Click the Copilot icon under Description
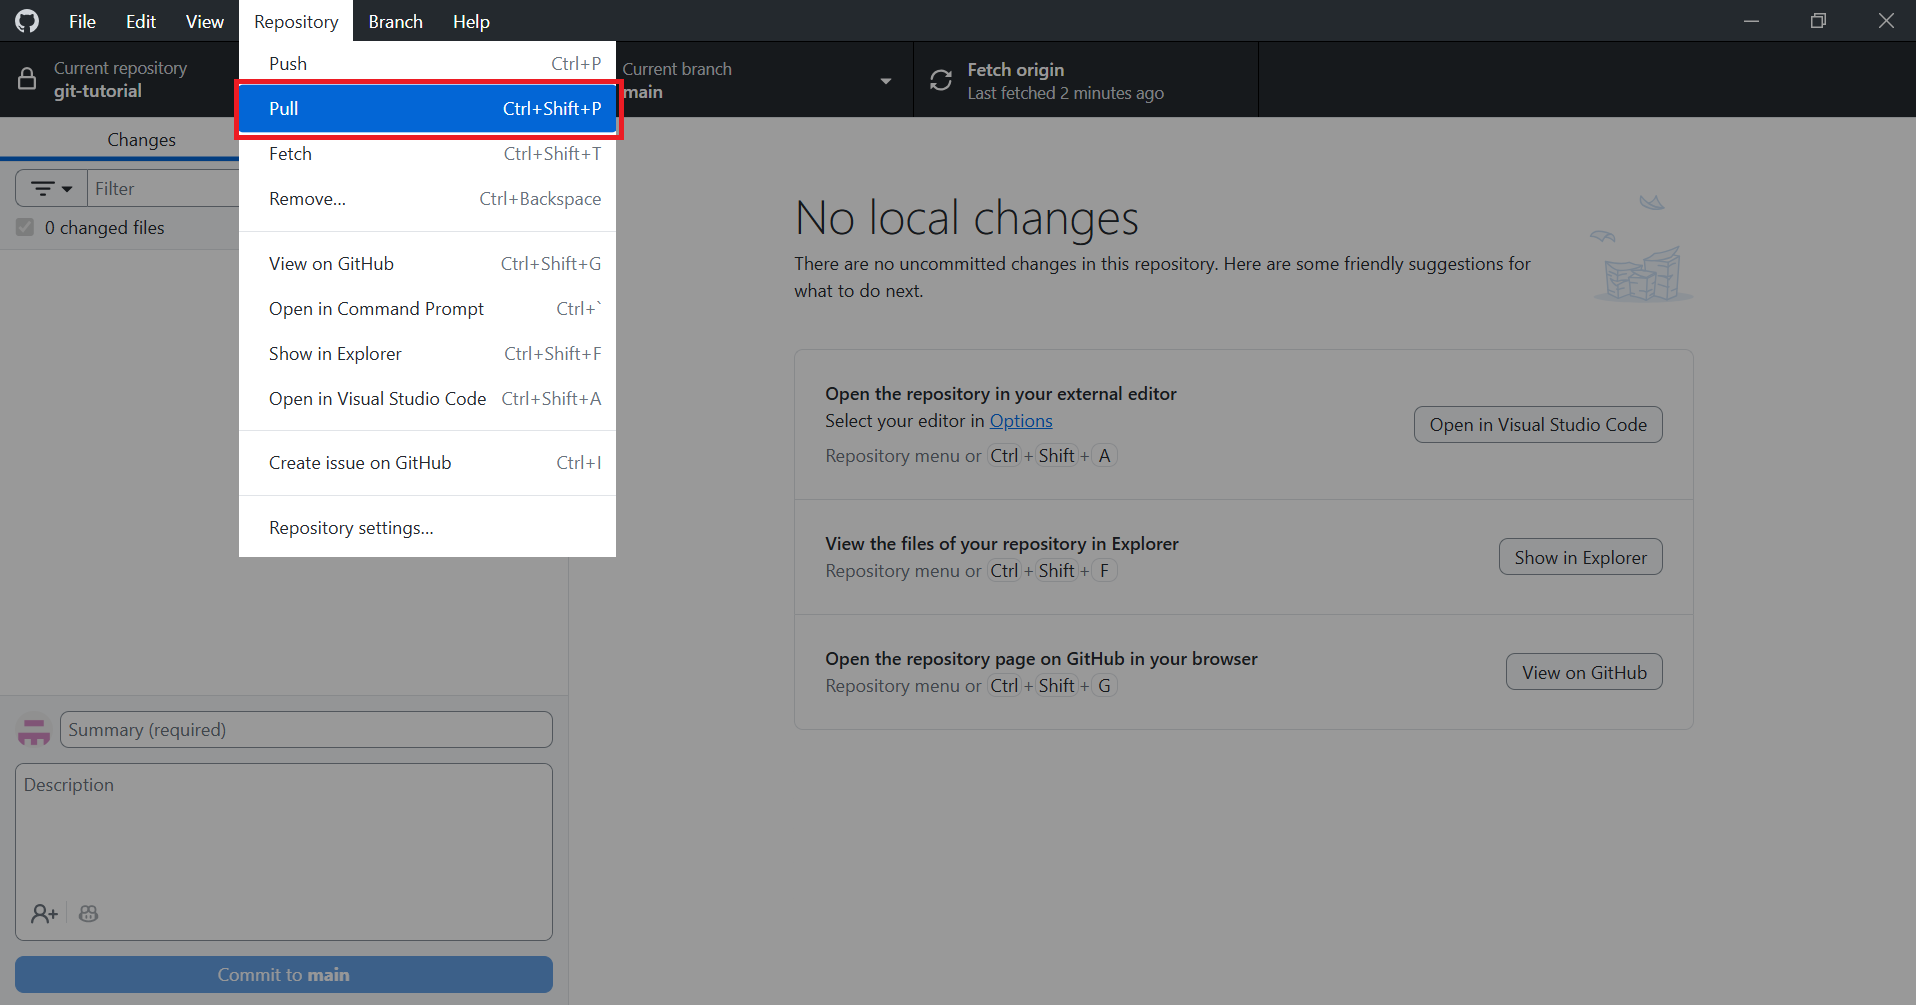Viewport: 1916px width, 1005px height. (x=89, y=913)
